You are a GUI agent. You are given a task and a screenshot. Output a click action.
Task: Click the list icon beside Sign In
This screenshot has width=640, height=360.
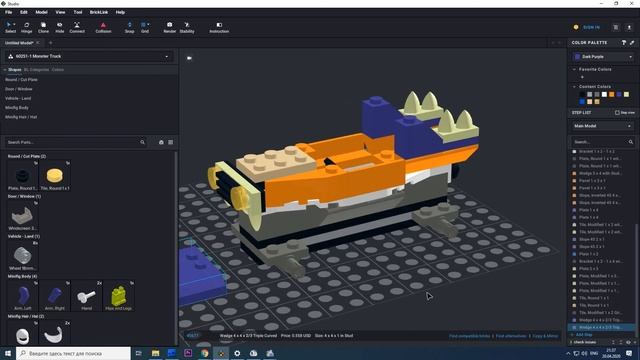(616, 27)
